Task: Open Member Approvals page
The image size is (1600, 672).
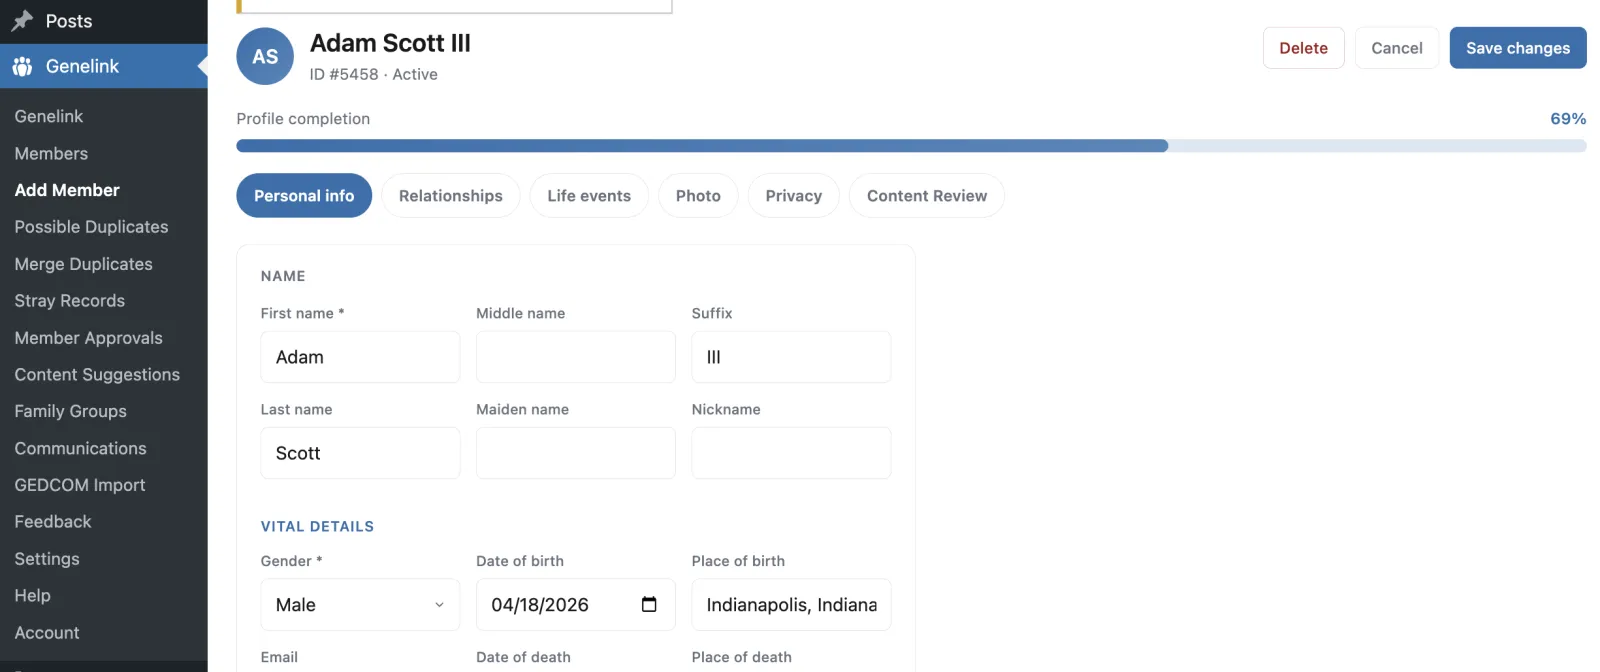Action: tap(88, 338)
